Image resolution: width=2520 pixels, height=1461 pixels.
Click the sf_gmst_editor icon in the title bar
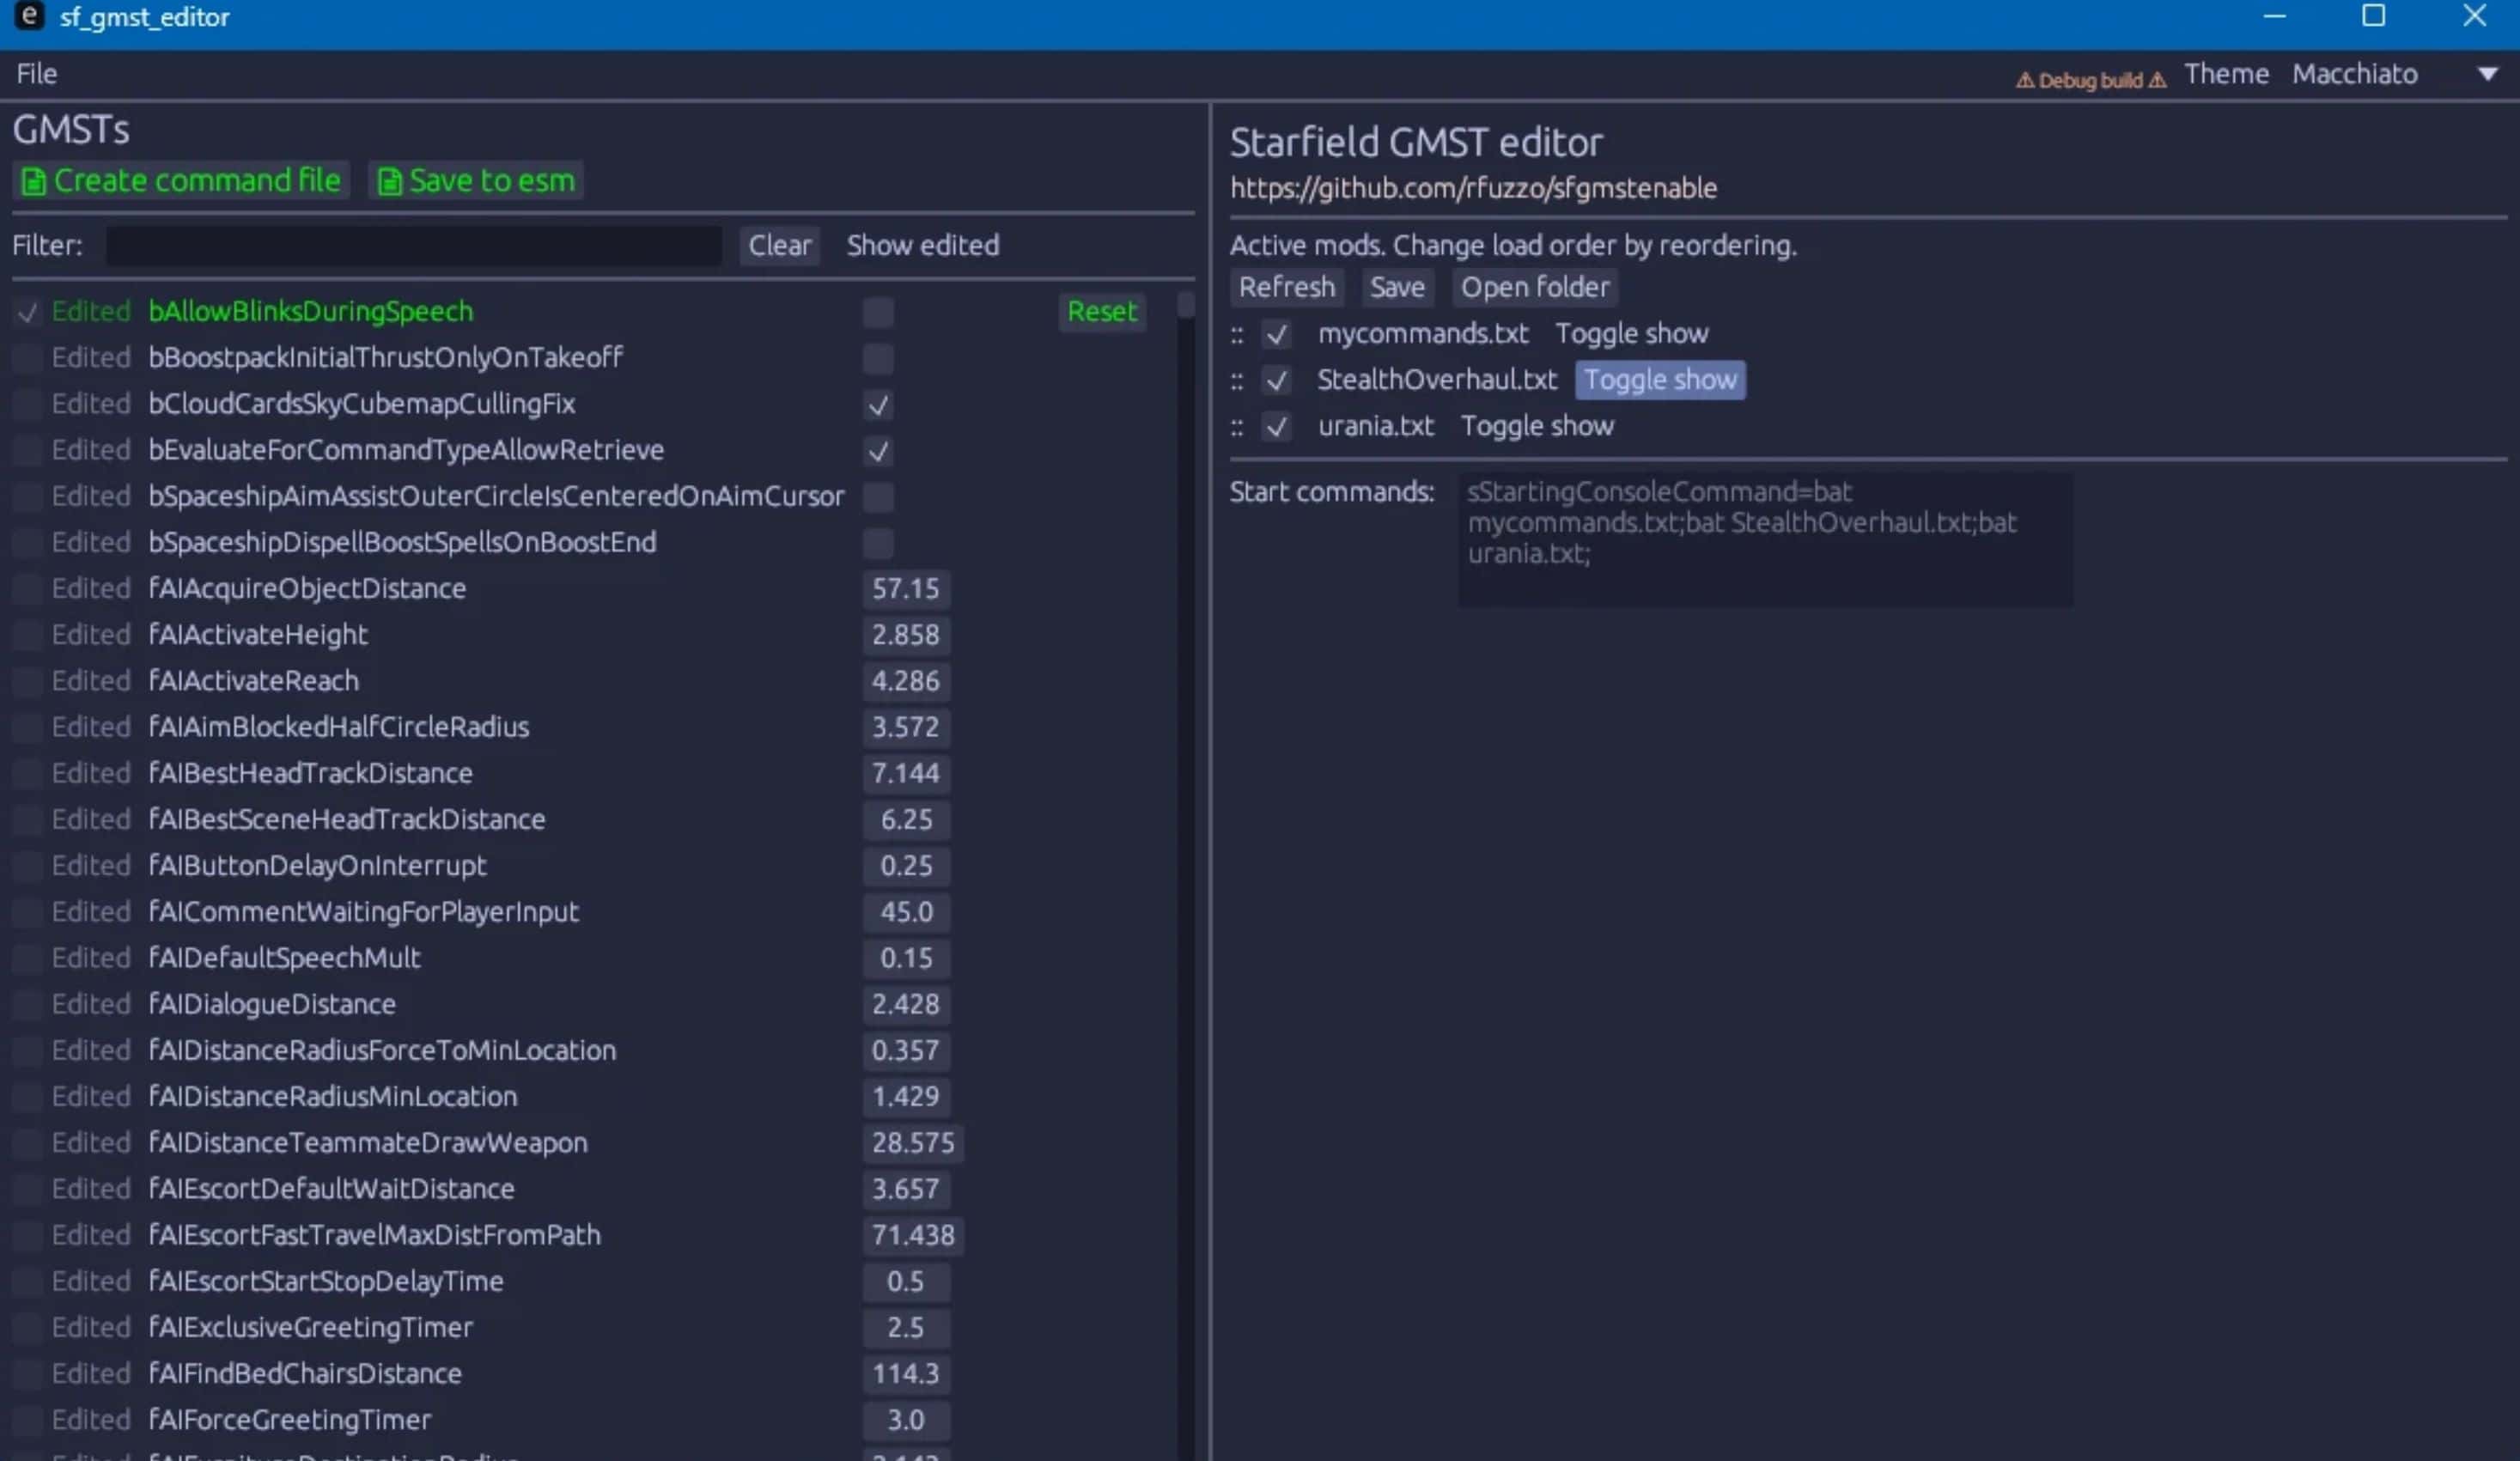point(28,17)
